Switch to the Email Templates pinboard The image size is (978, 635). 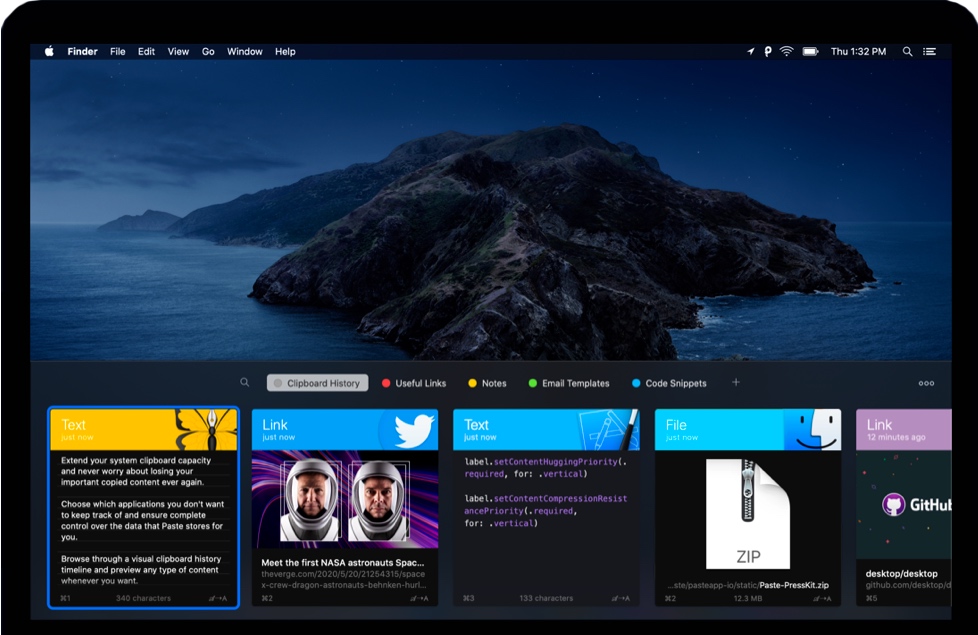[x=569, y=383]
